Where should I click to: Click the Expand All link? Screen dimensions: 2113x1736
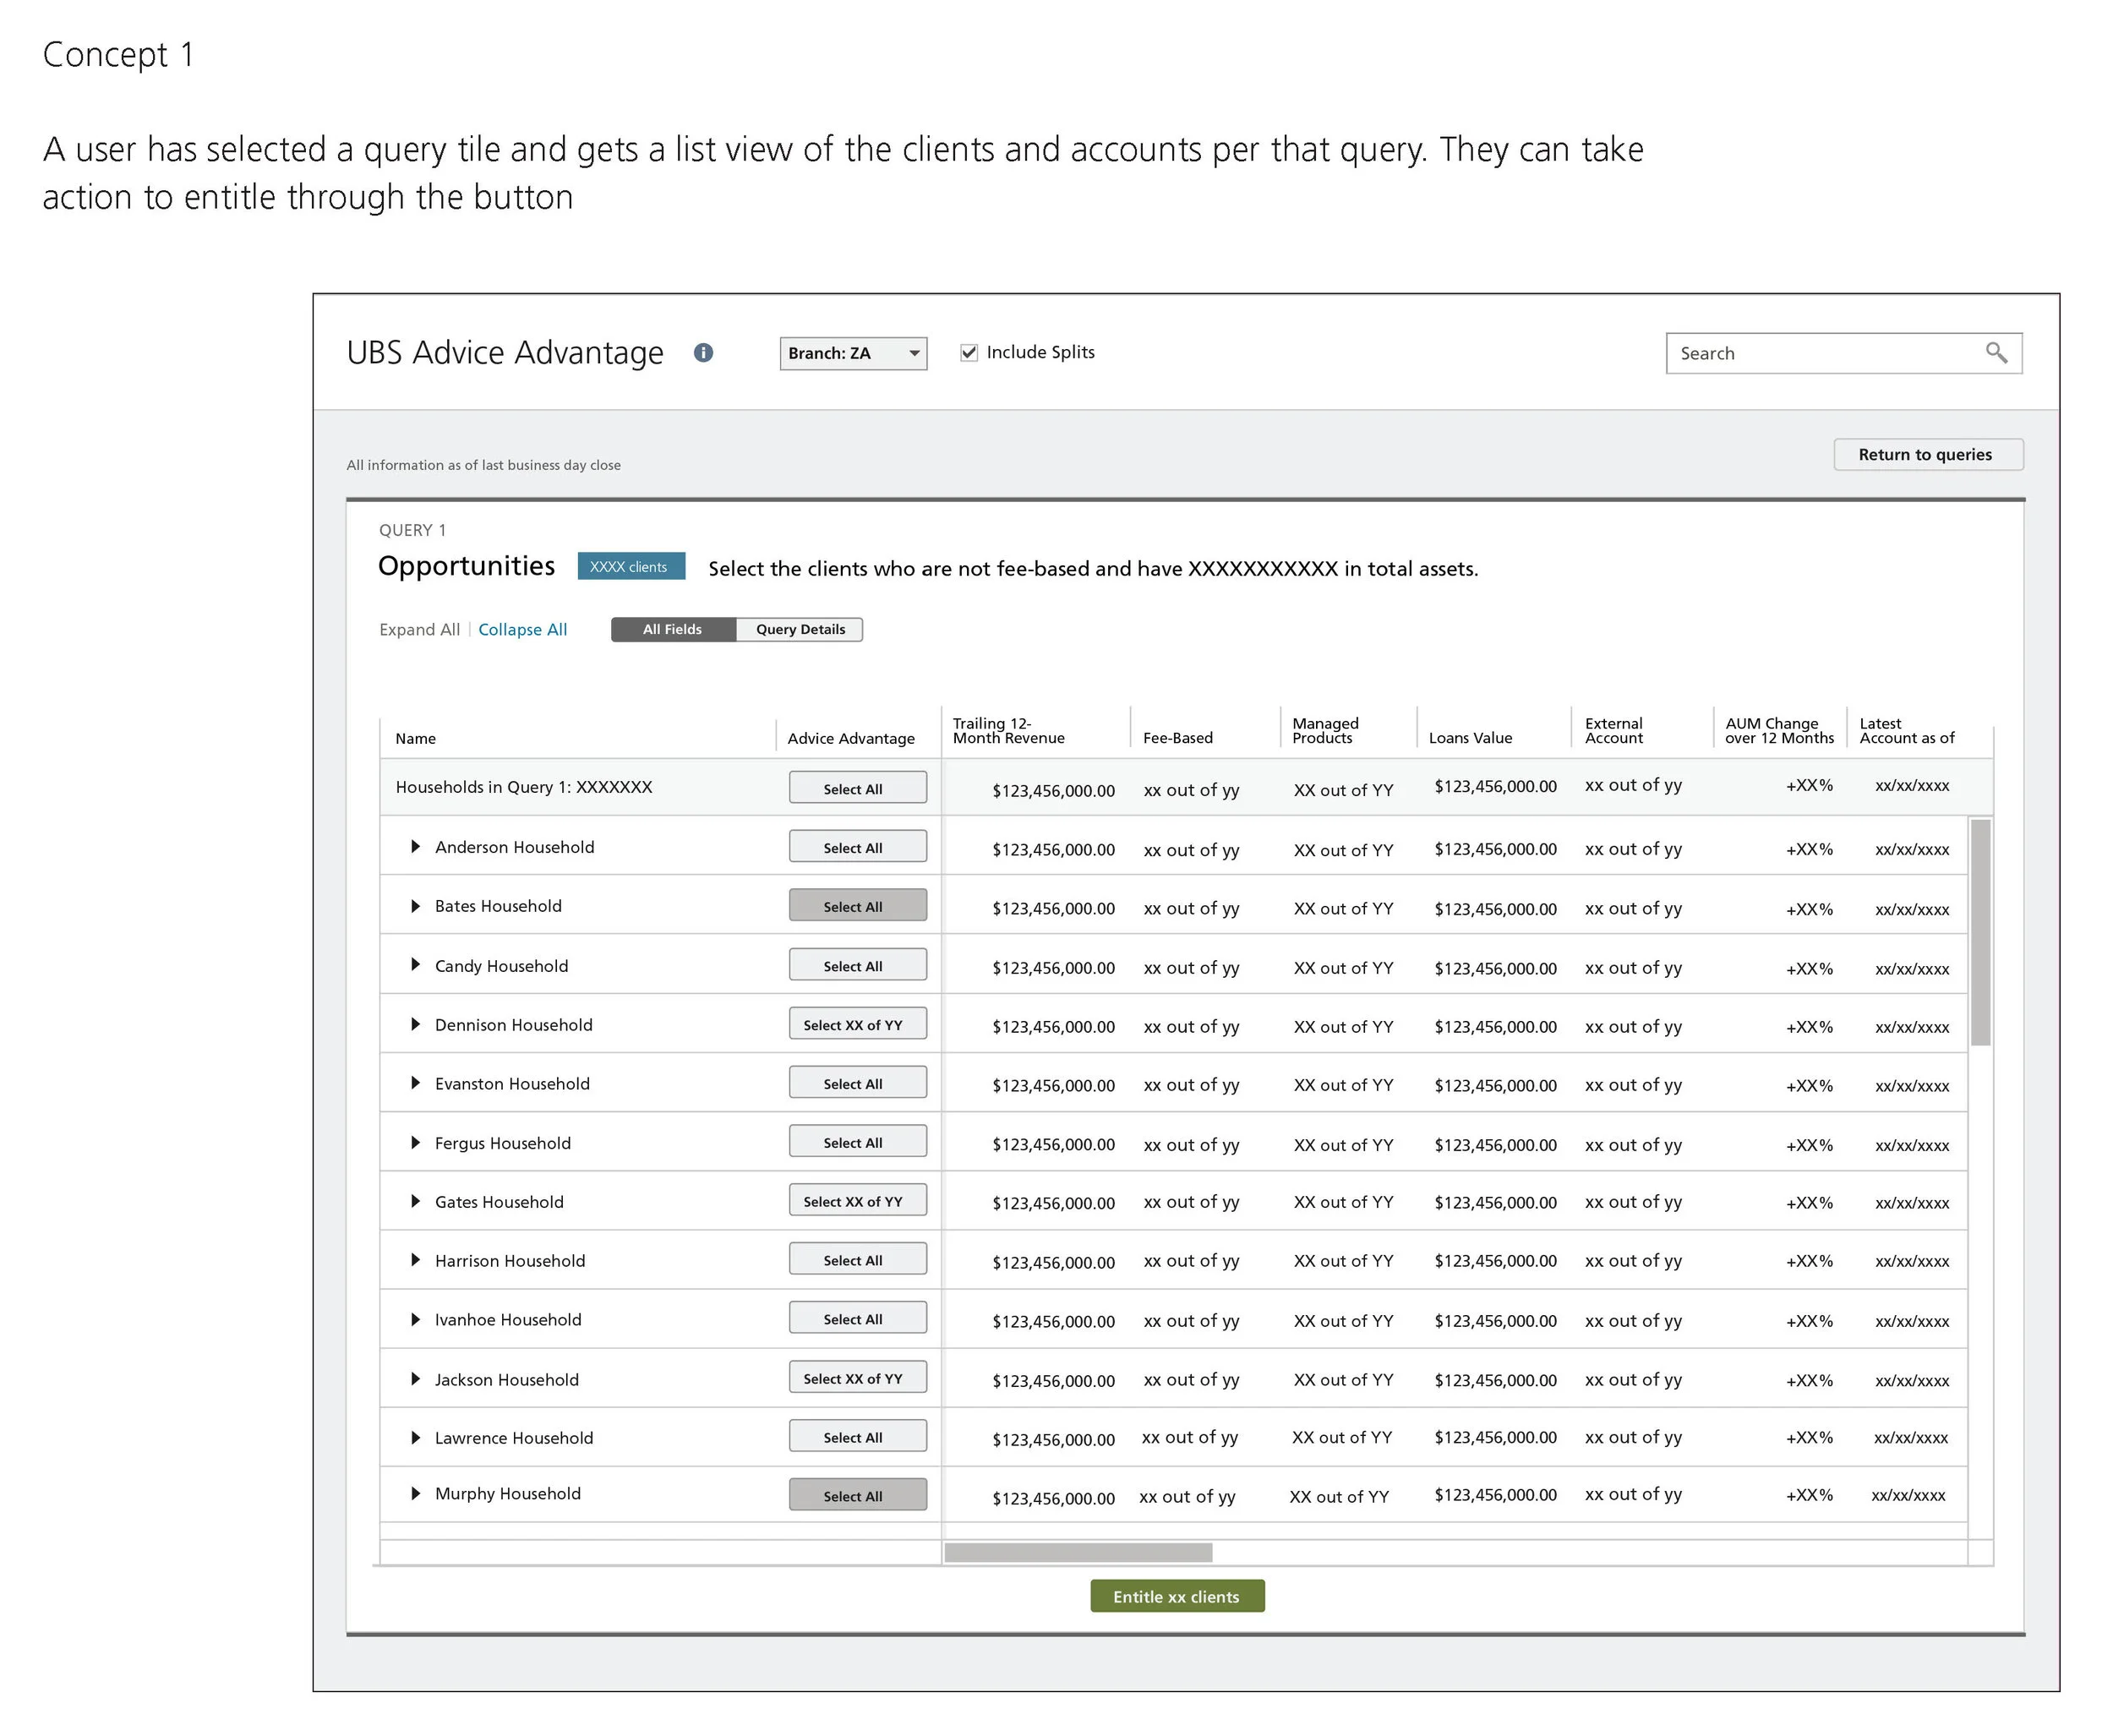pyautogui.click(x=419, y=629)
